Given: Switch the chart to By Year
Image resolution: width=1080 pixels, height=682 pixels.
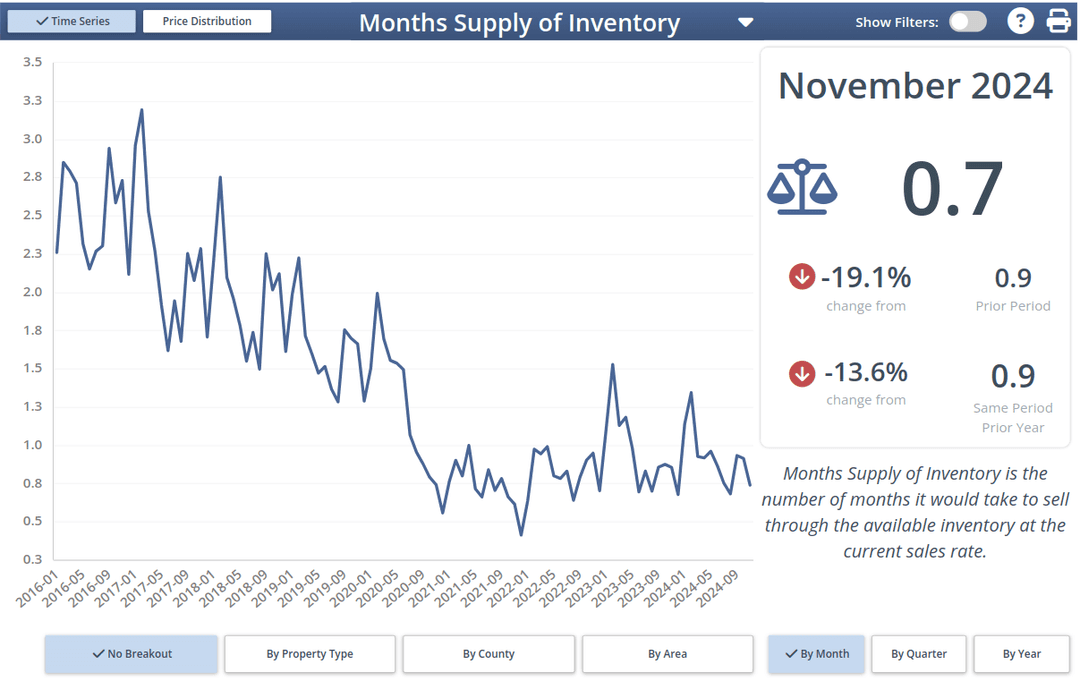Looking at the screenshot, I should (1021, 653).
